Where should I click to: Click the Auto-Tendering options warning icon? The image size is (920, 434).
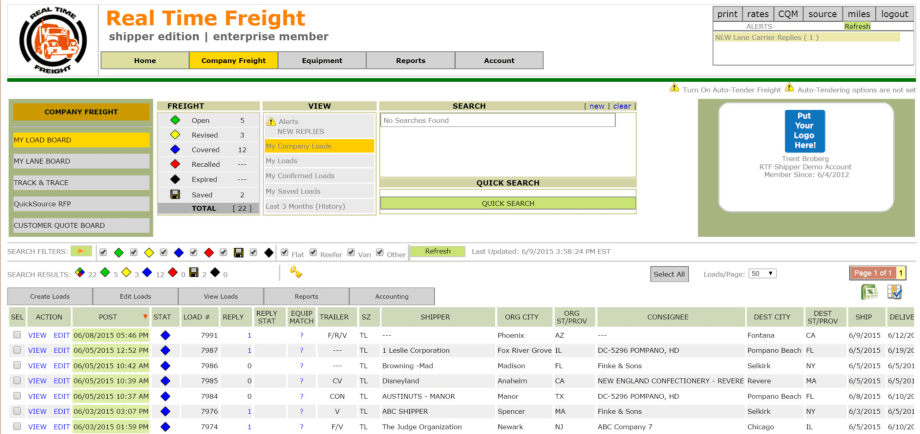point(790,89)
